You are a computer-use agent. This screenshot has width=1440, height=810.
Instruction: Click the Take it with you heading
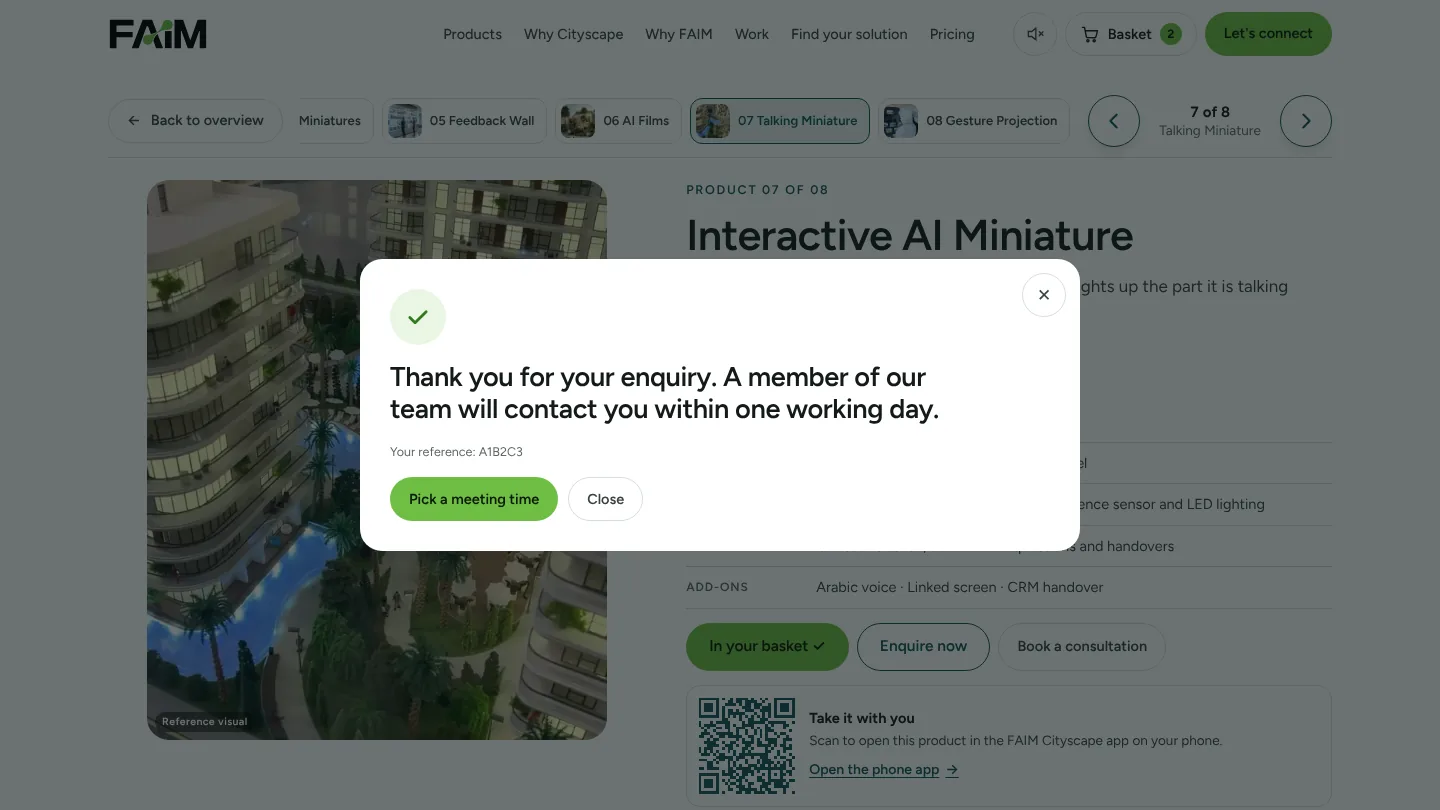862,718
